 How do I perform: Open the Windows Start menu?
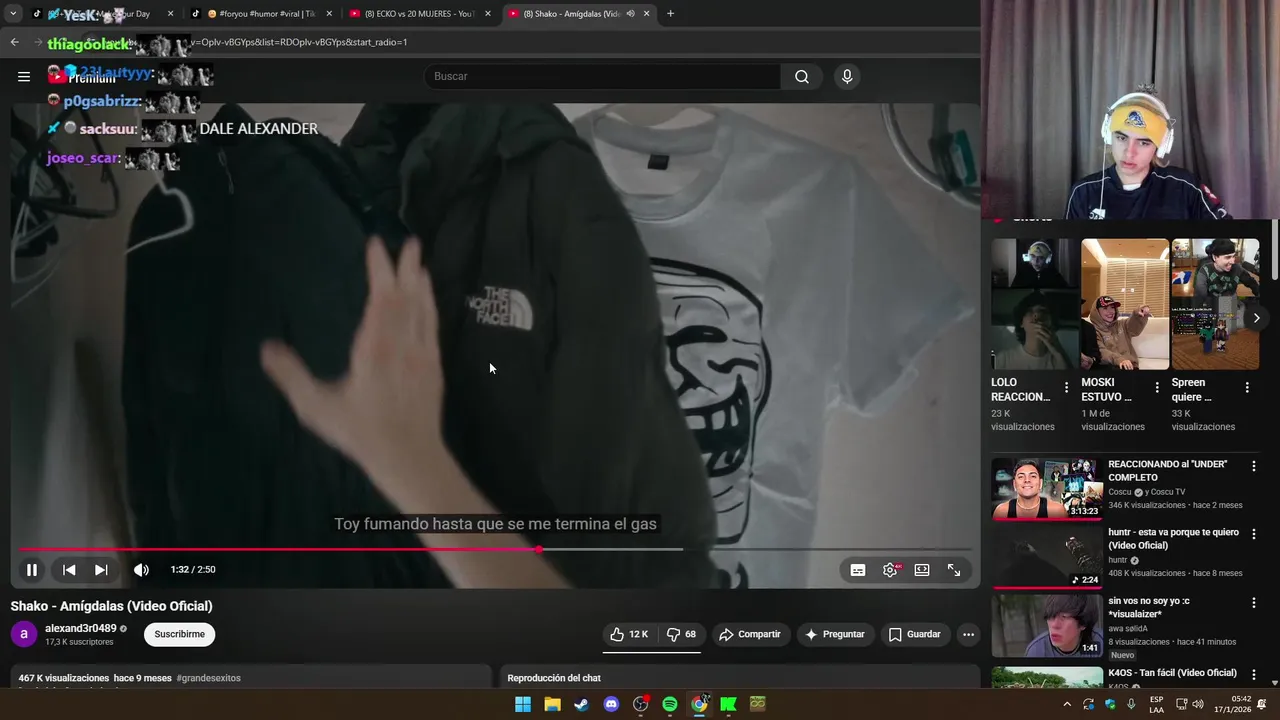coord(523,704)
